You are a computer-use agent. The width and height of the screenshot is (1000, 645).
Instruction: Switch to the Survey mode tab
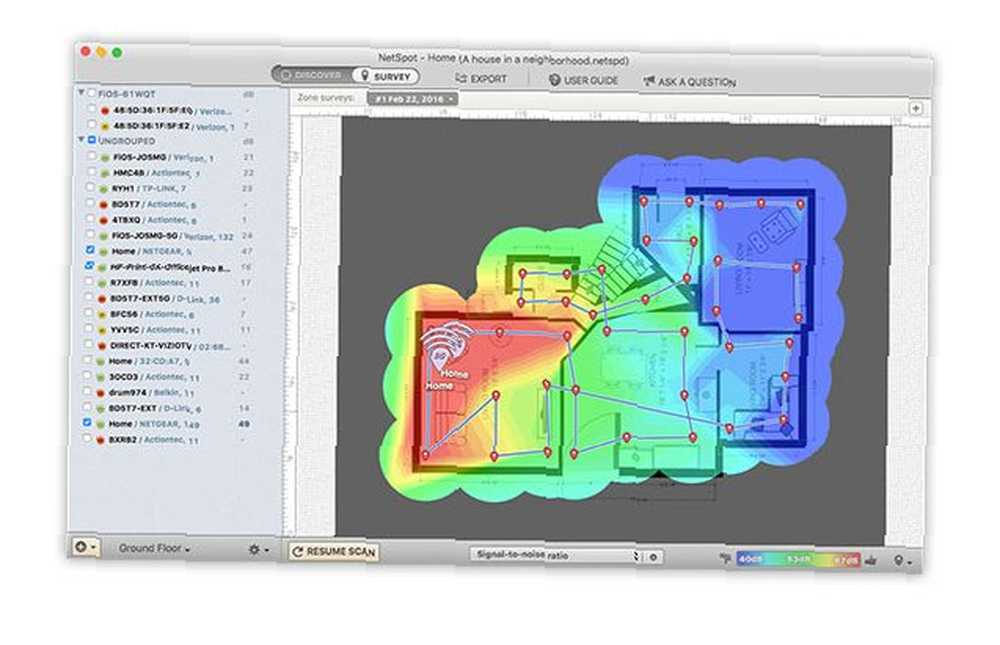click(x=385, y=76)
